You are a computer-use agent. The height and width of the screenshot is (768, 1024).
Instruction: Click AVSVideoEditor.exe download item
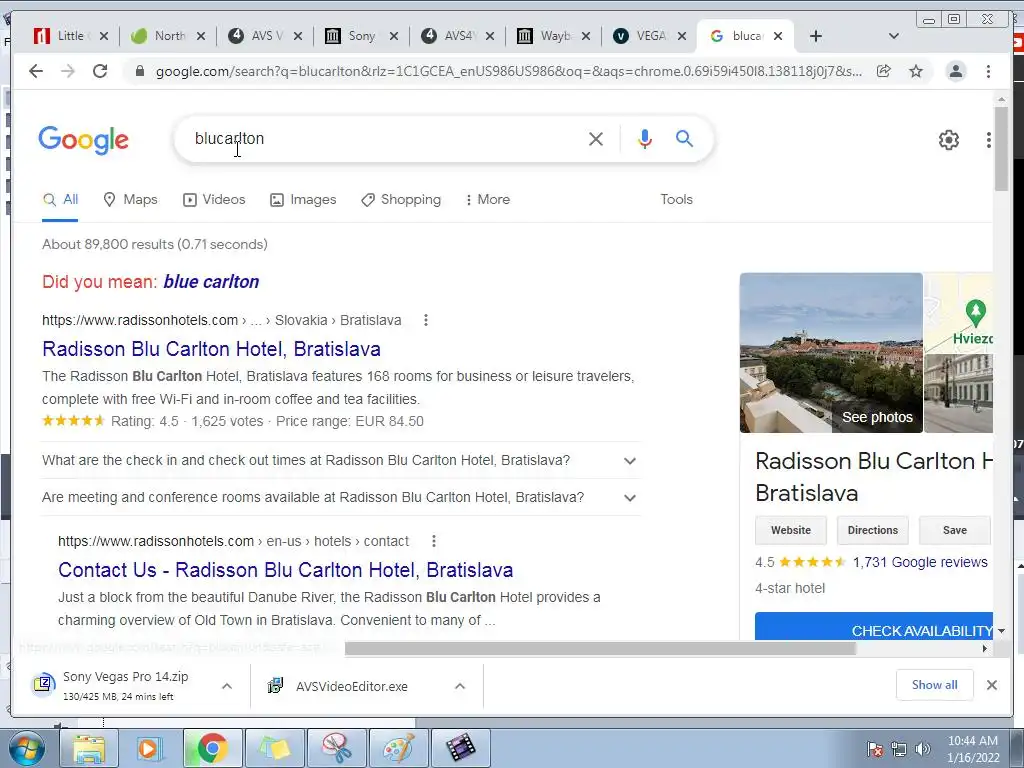tap(351, 686)
